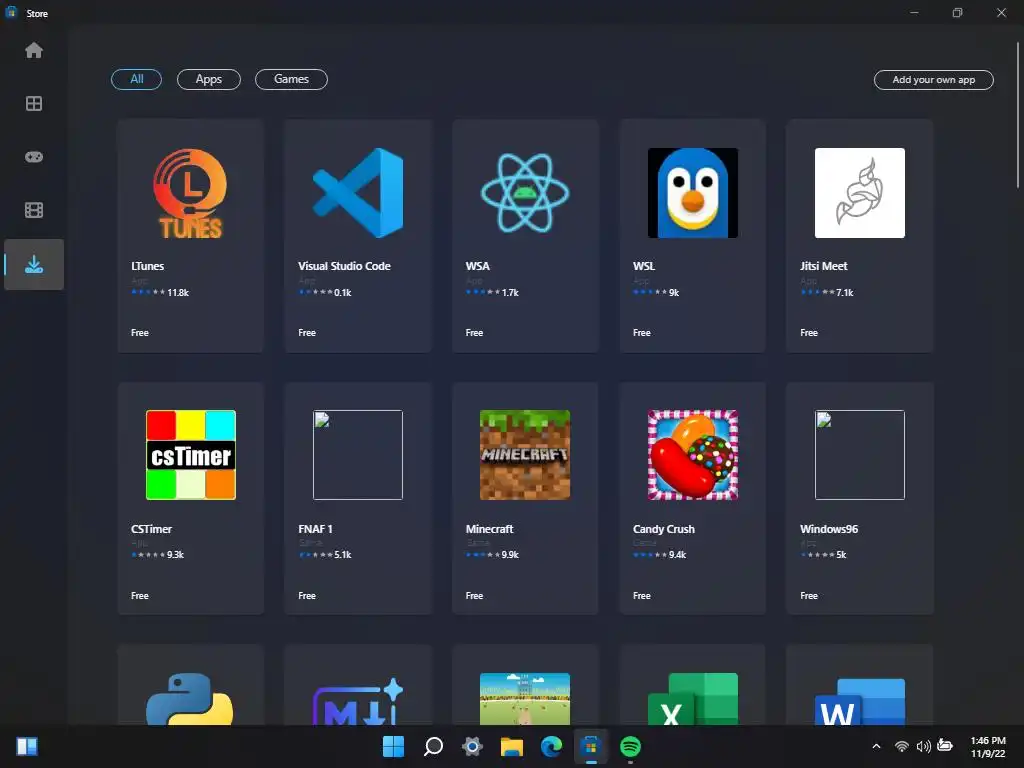Open File Explorer from taskbar

point(512,746)
